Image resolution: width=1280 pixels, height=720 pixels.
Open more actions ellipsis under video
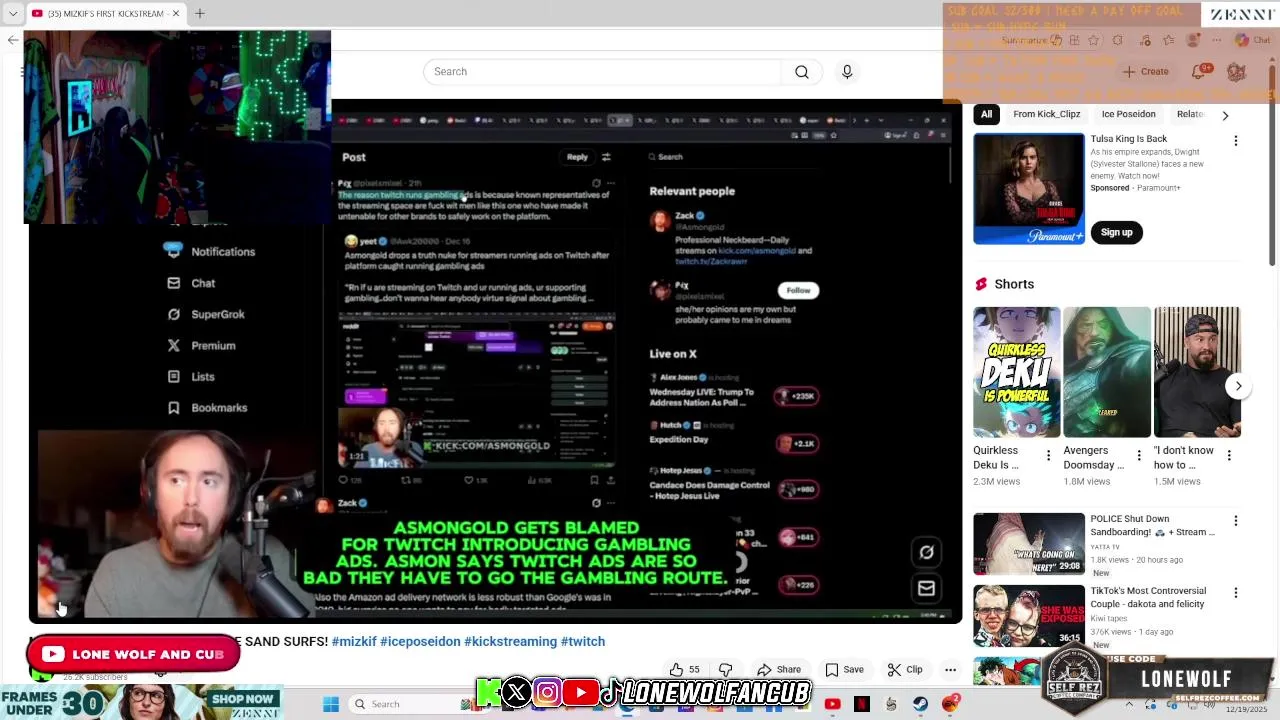950,670
